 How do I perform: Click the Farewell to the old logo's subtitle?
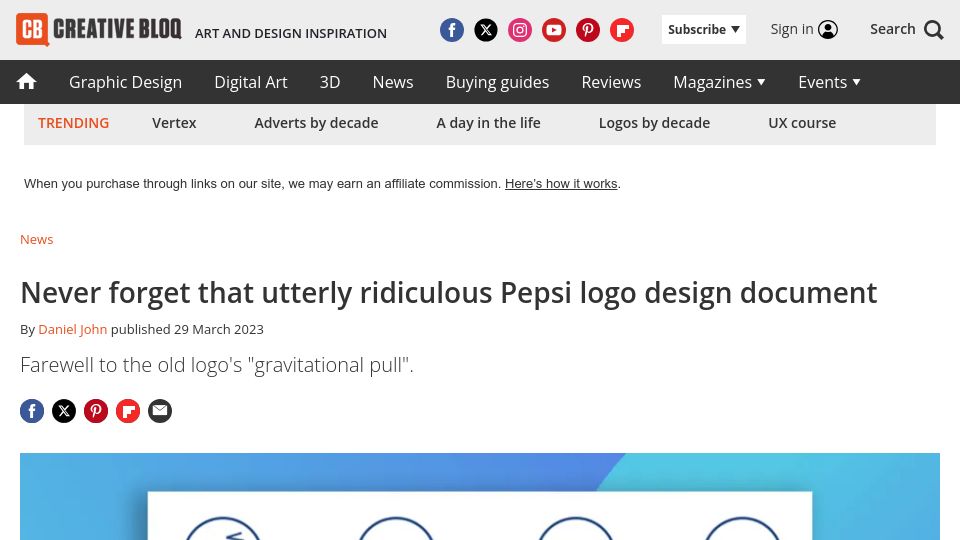coord(217,365)
